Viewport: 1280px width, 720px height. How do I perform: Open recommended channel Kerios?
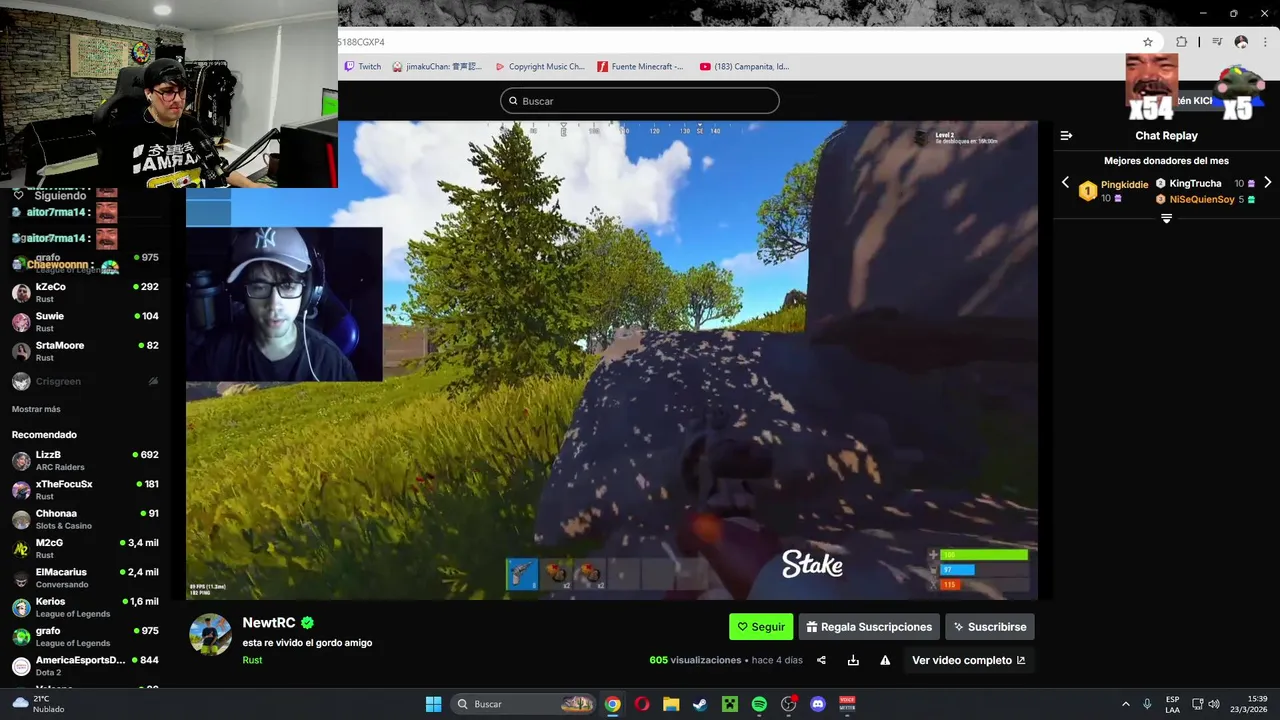(x=85, y=607)
